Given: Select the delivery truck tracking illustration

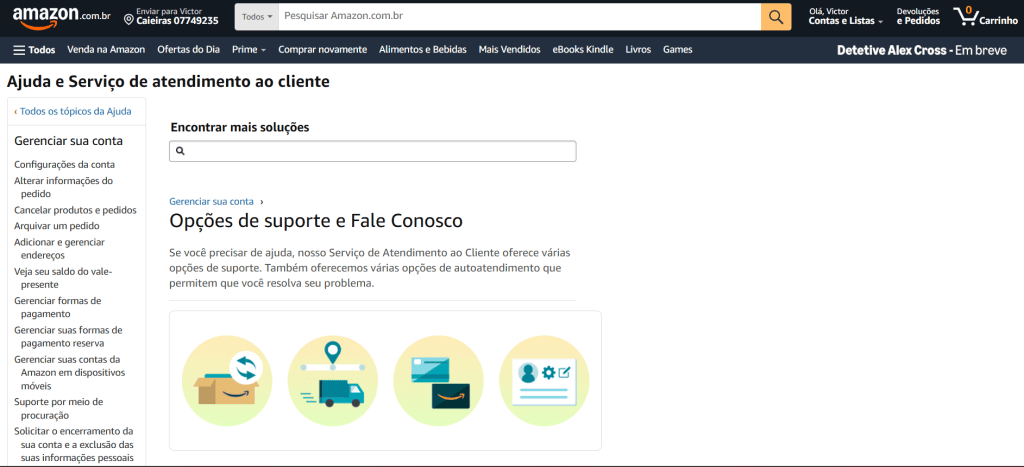Looking at the screenshot, I should (332, 380).
